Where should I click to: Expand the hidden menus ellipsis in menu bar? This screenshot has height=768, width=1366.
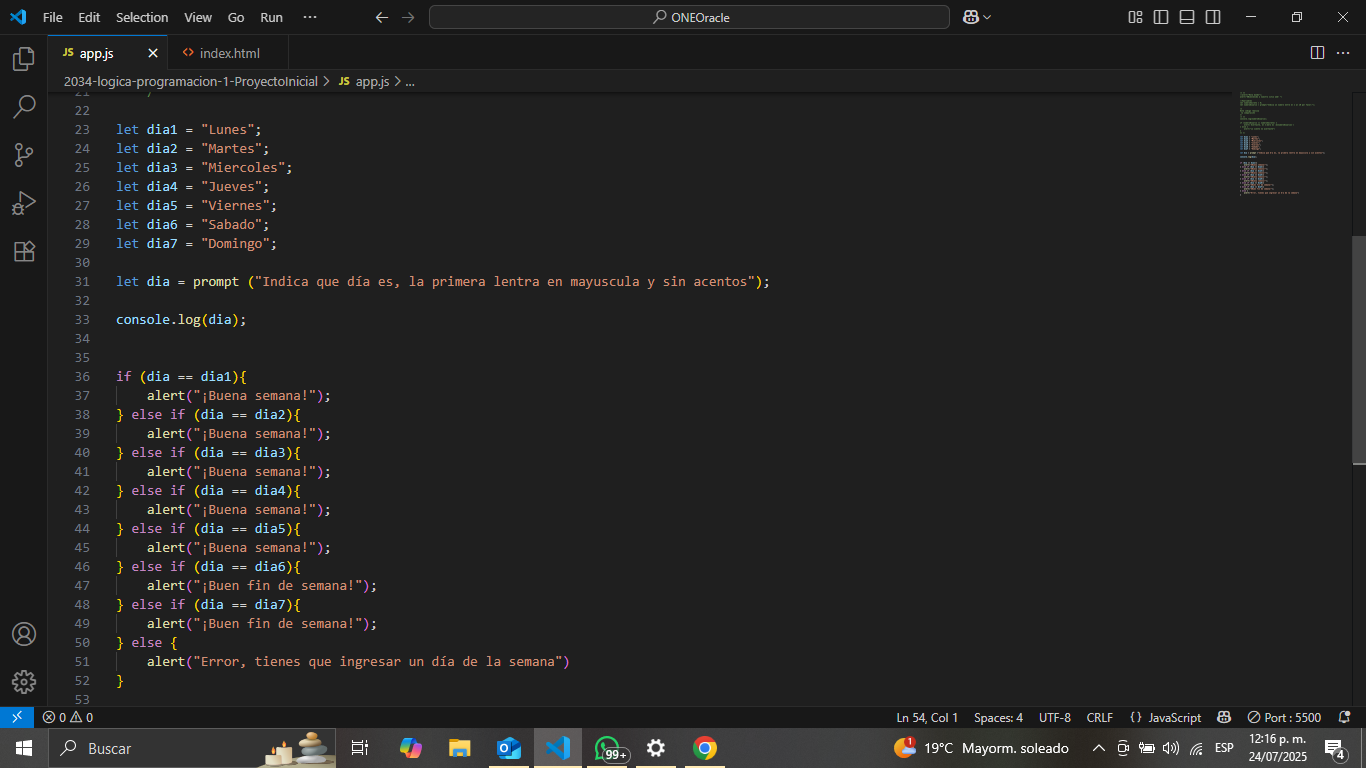(x=310, y=17)
